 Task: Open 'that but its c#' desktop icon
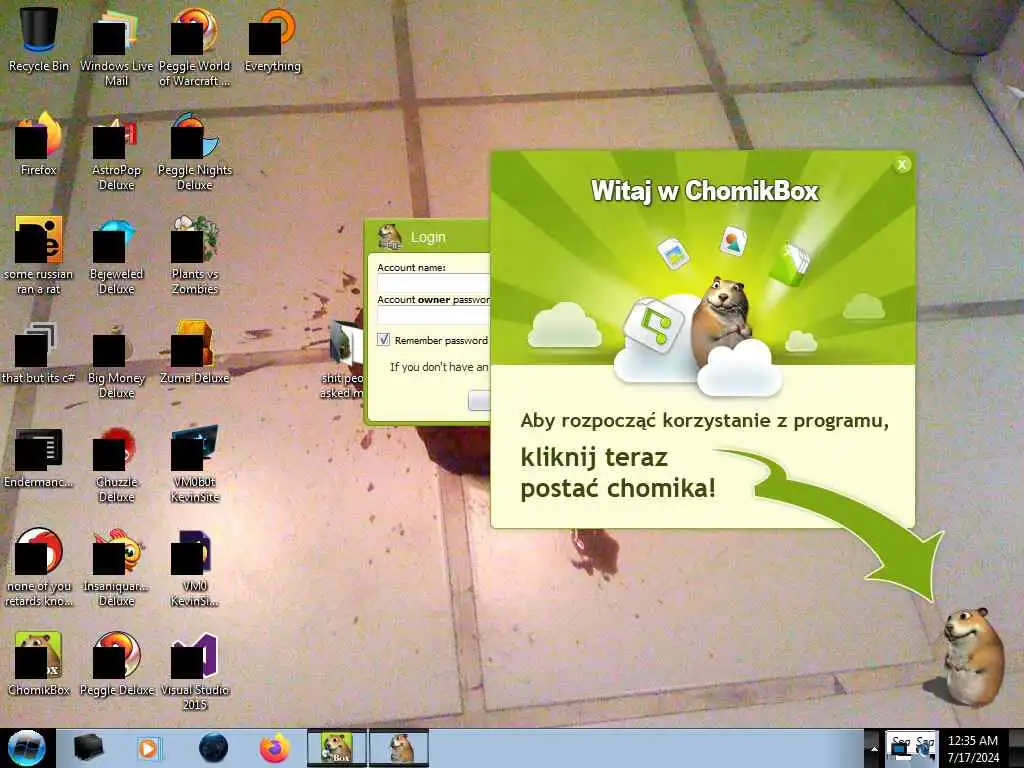point(39,353)
